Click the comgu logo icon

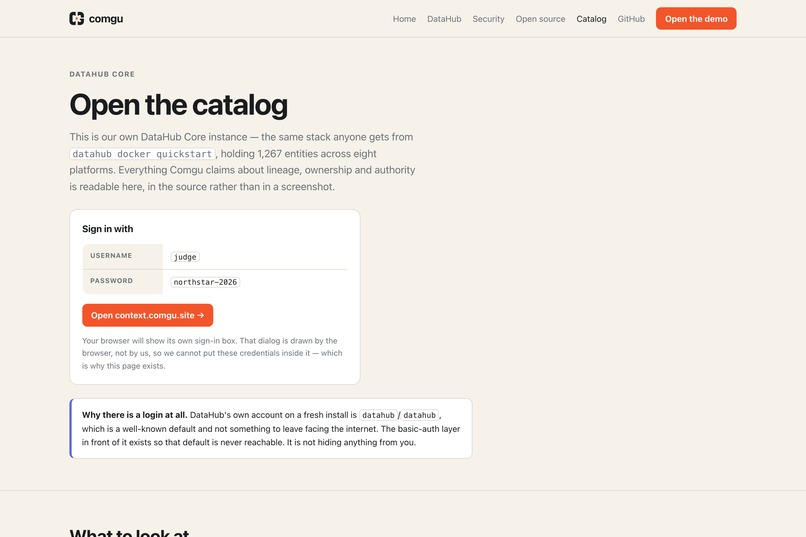click(x=77, y=18)
